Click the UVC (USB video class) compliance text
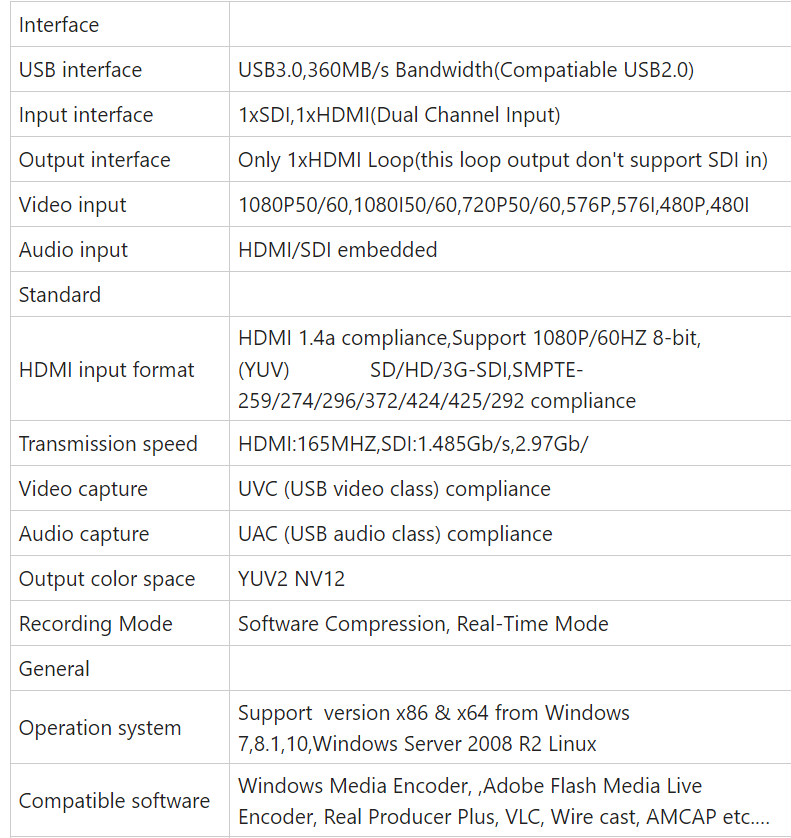 point(394,489)
